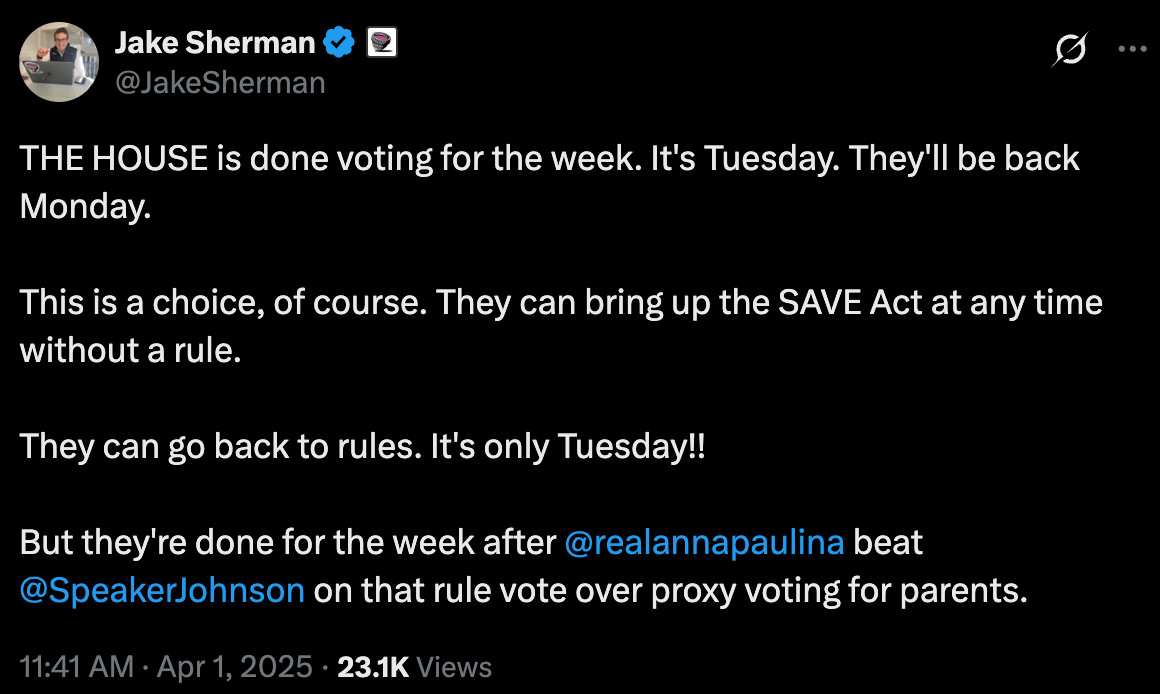
Task: Click the "proxy voting for parents" phrase
Action: coord(839,590)
